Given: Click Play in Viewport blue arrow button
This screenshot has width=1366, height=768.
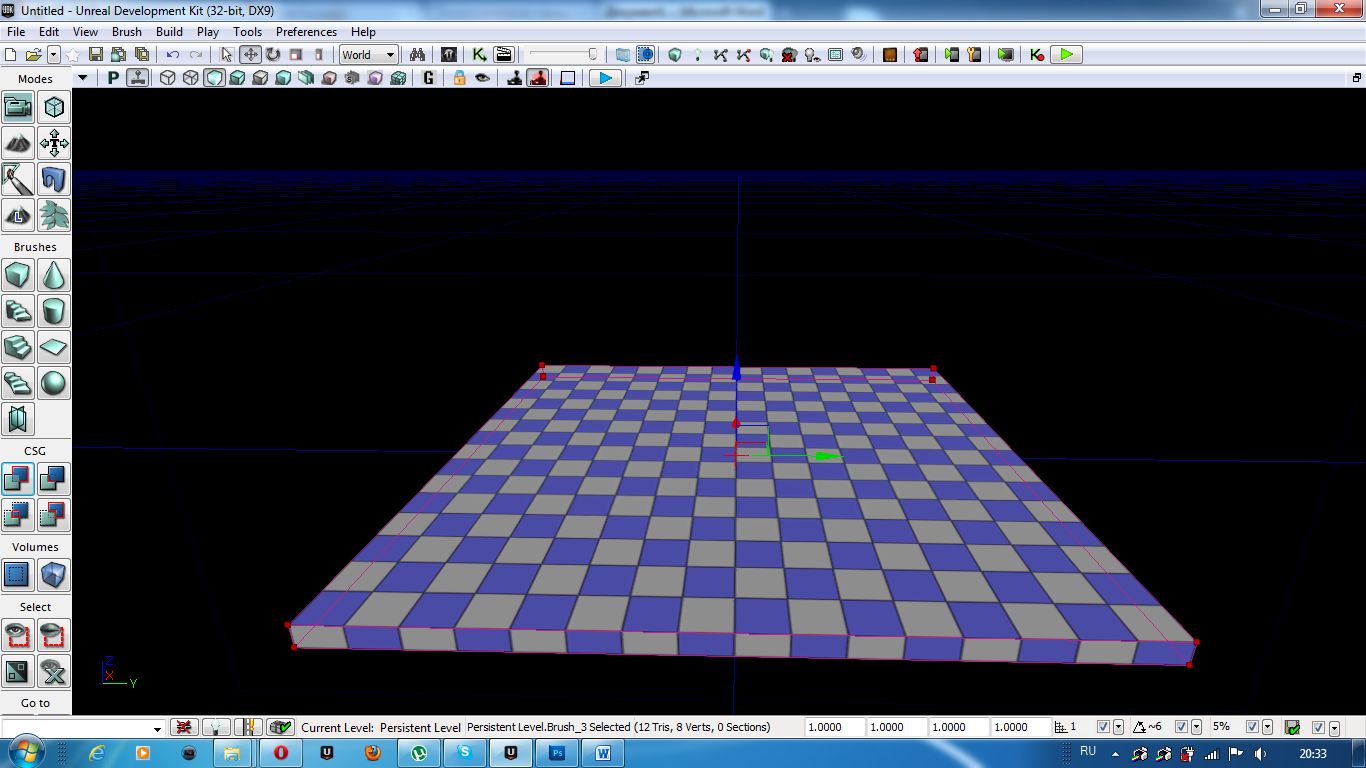Looking at the screenshot, I should [x=604, y=78].
